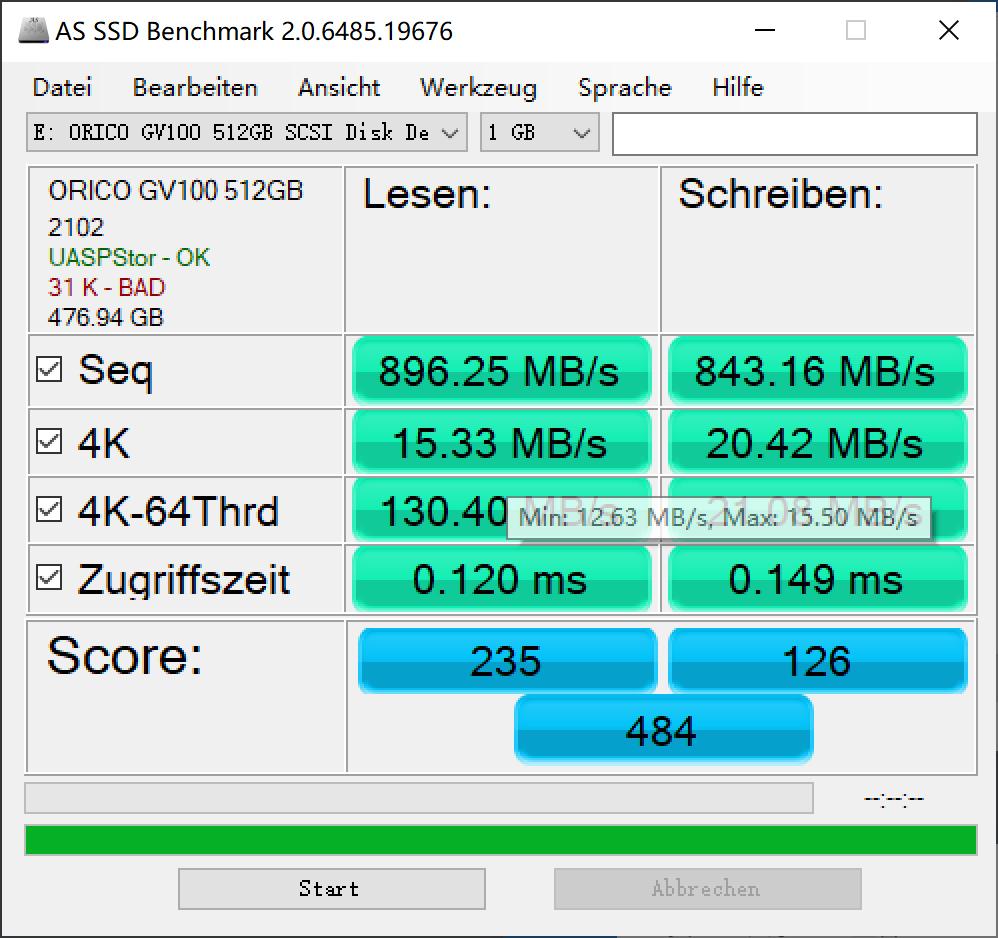
Task: Click the AS SSD Benchmark app icon
Action: click(33, 31)
